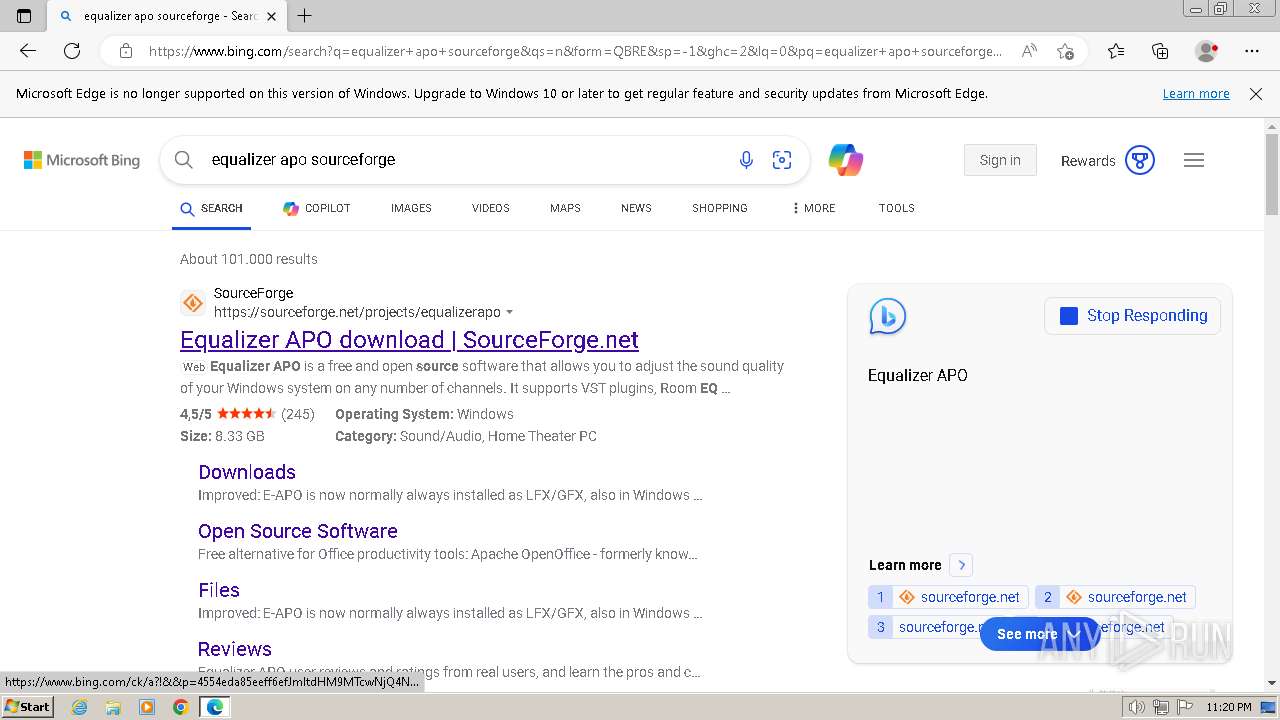Click the Stop Responding button
Screen dimensions: 1280x720
[x=1132, y=316]
